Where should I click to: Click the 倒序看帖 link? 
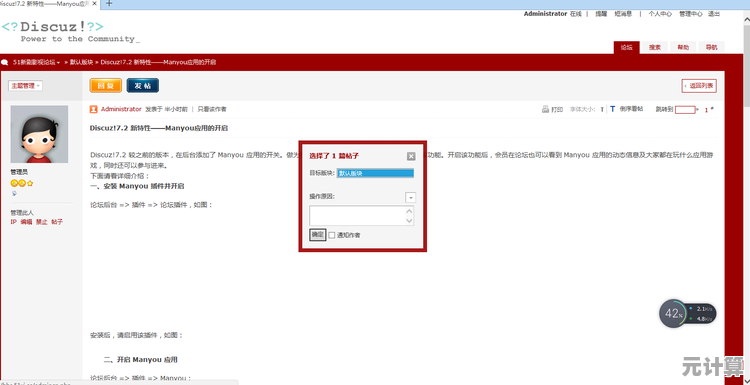click(x=631, y=109)
